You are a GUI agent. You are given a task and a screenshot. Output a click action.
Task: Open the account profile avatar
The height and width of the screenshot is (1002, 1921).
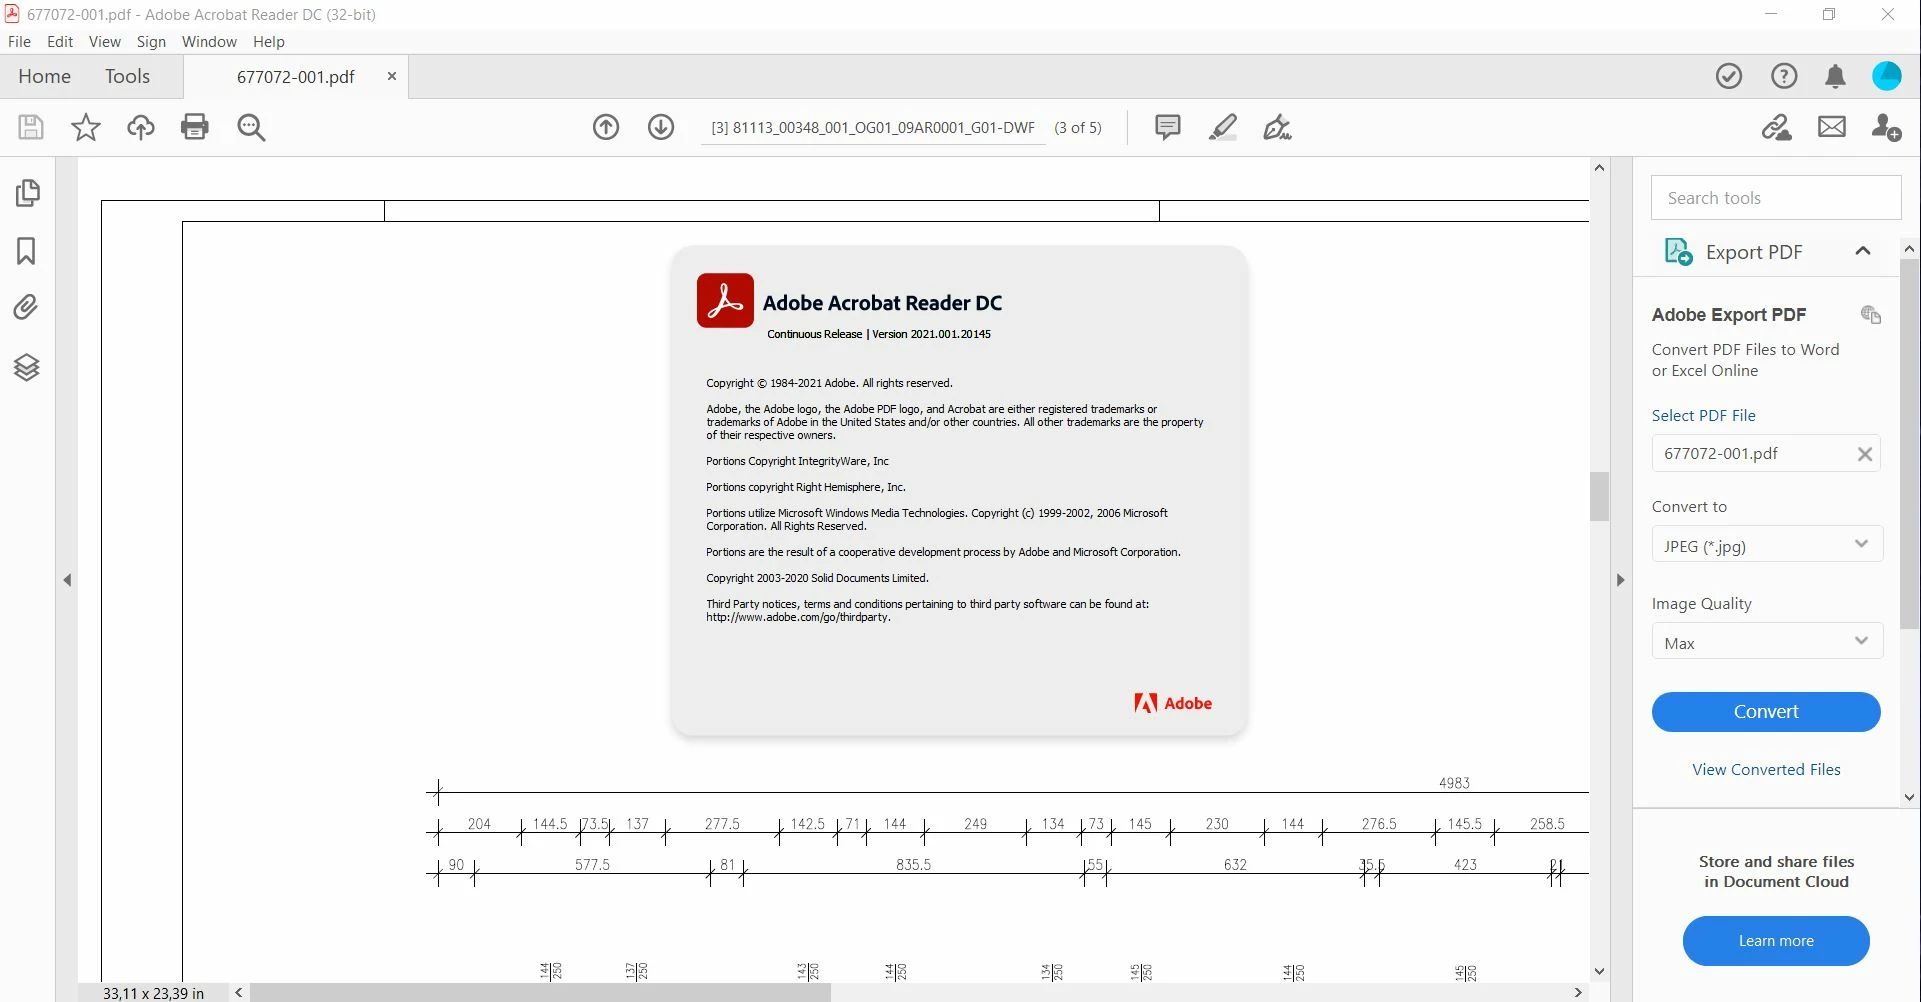(x=1887, y=76)
